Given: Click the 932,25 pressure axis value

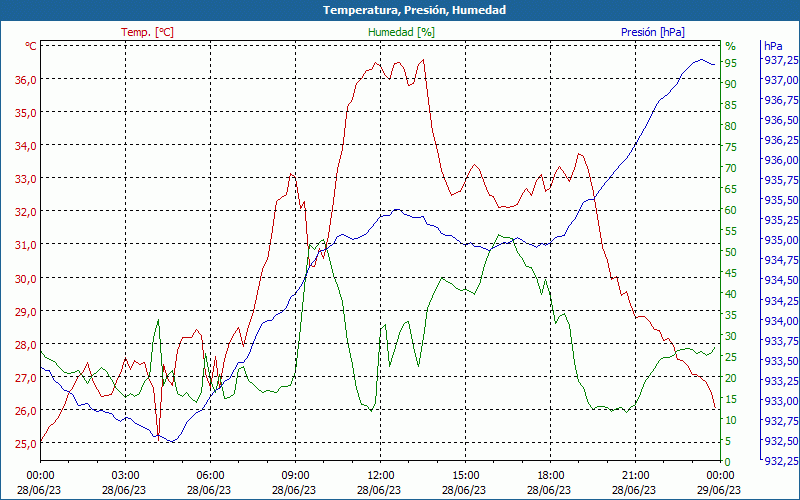Looking at the screenshot, I should [781, 461].
